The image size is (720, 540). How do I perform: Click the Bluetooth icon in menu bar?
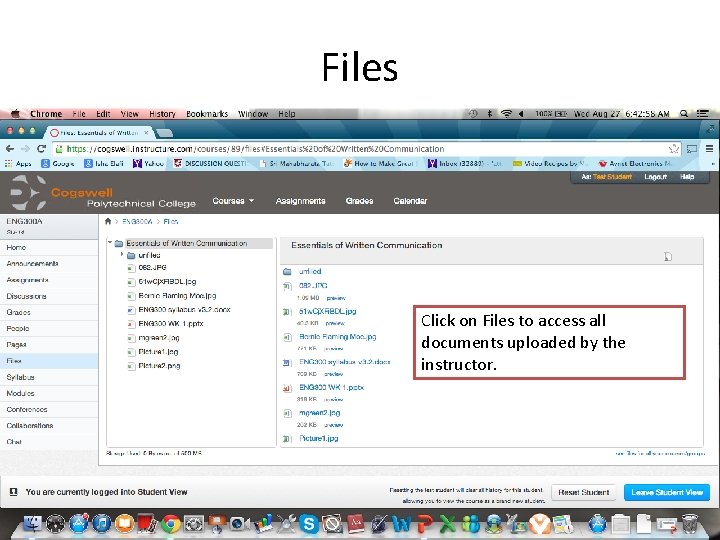tap(490, 114)
